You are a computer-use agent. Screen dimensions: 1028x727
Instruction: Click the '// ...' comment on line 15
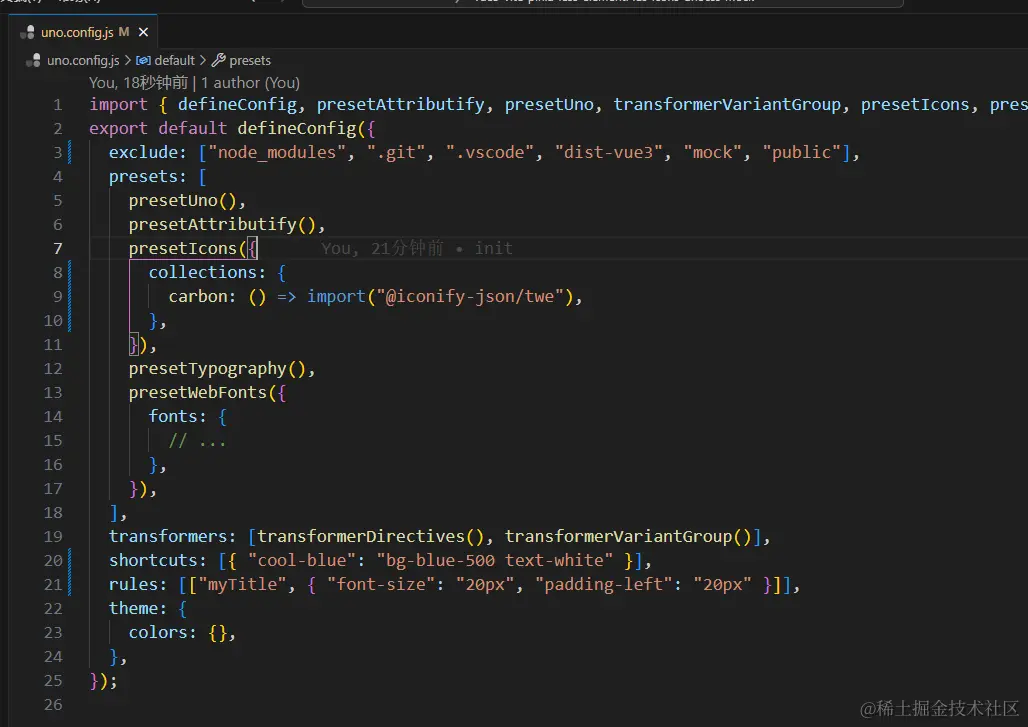pos(197,441)
